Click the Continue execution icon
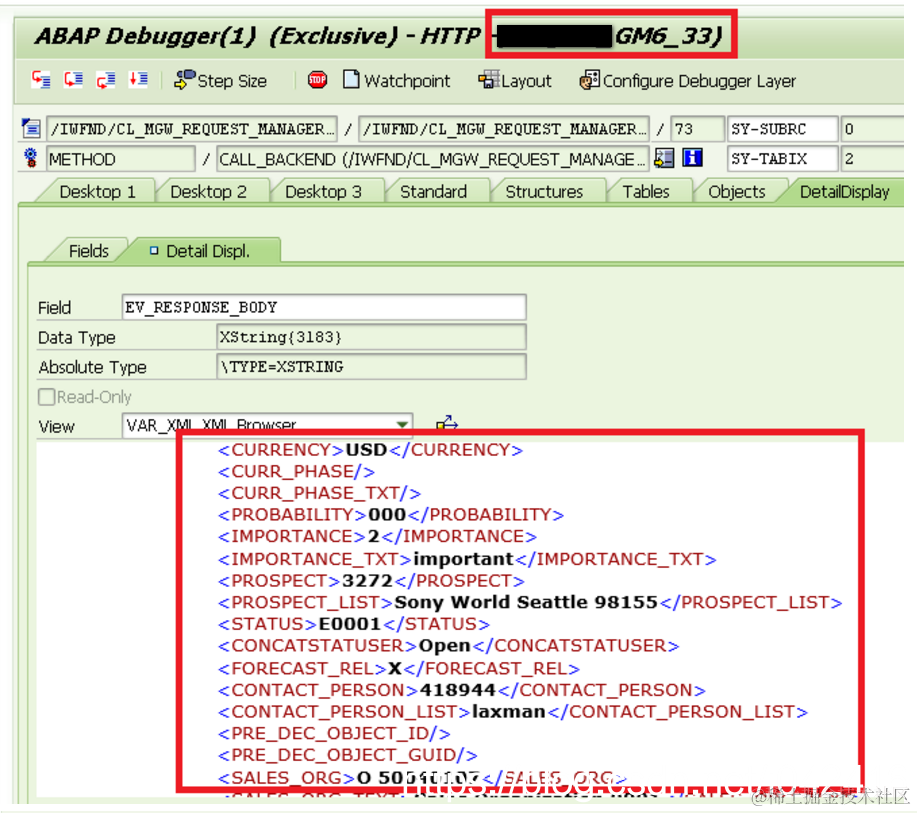 [138, 80]
